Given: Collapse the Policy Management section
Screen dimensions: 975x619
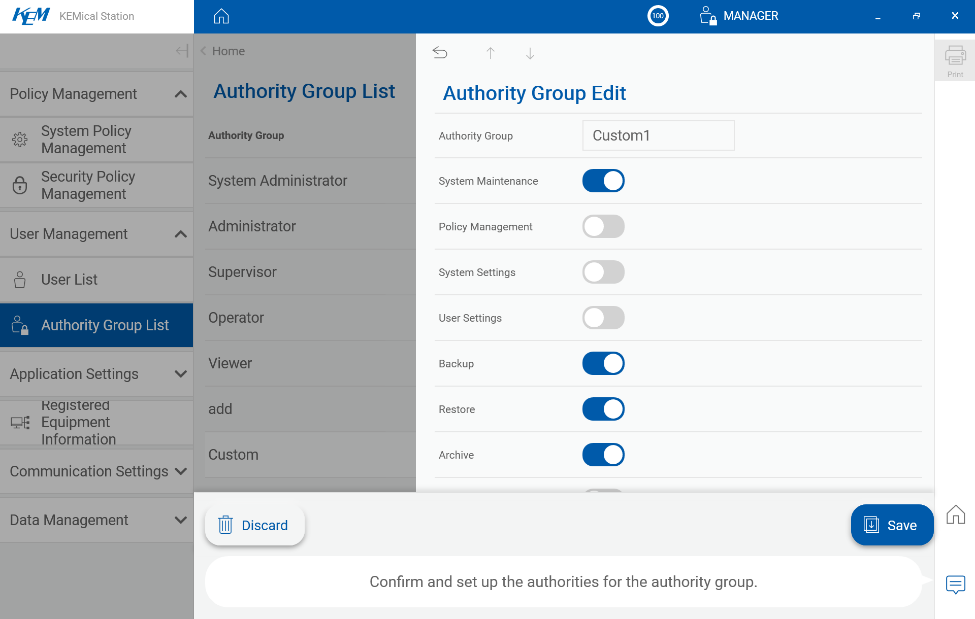Looking at the screenshot, I should coord(180,94).
